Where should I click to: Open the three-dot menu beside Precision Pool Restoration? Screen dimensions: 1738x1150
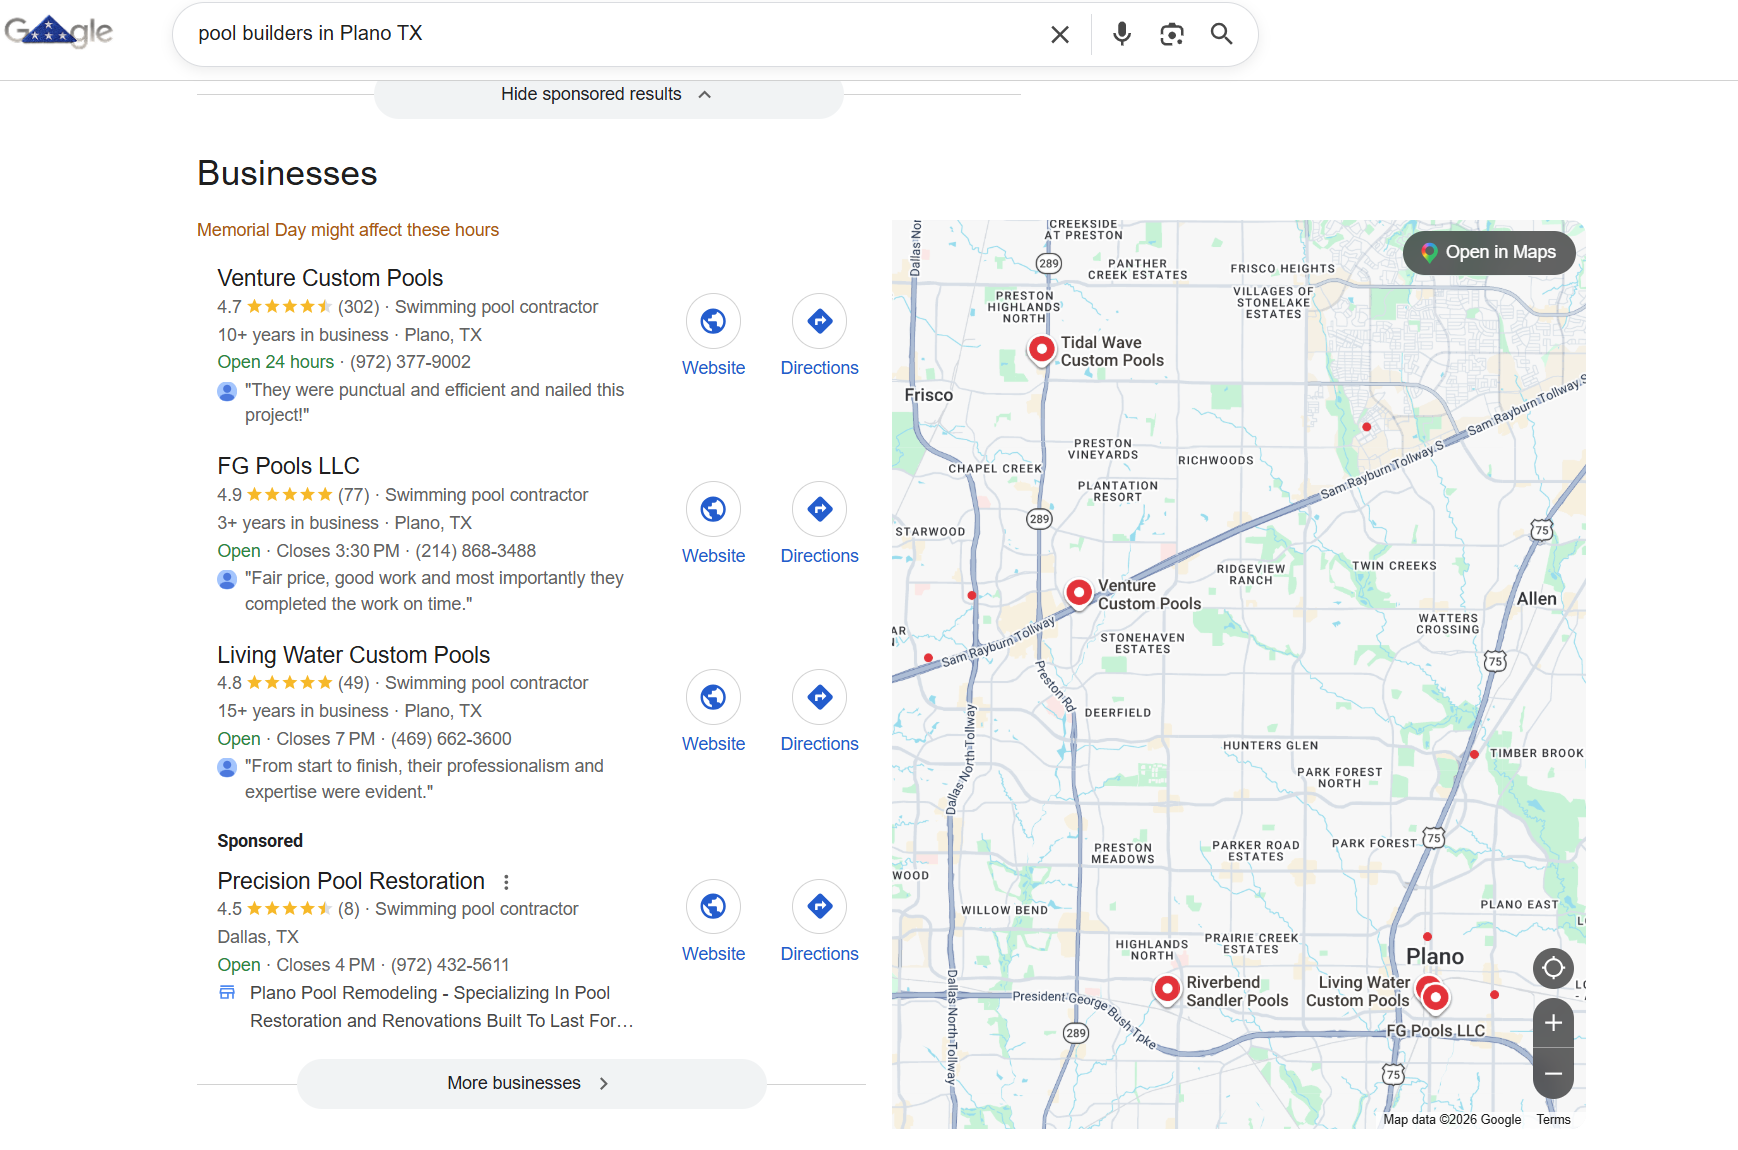click(506, 882)
